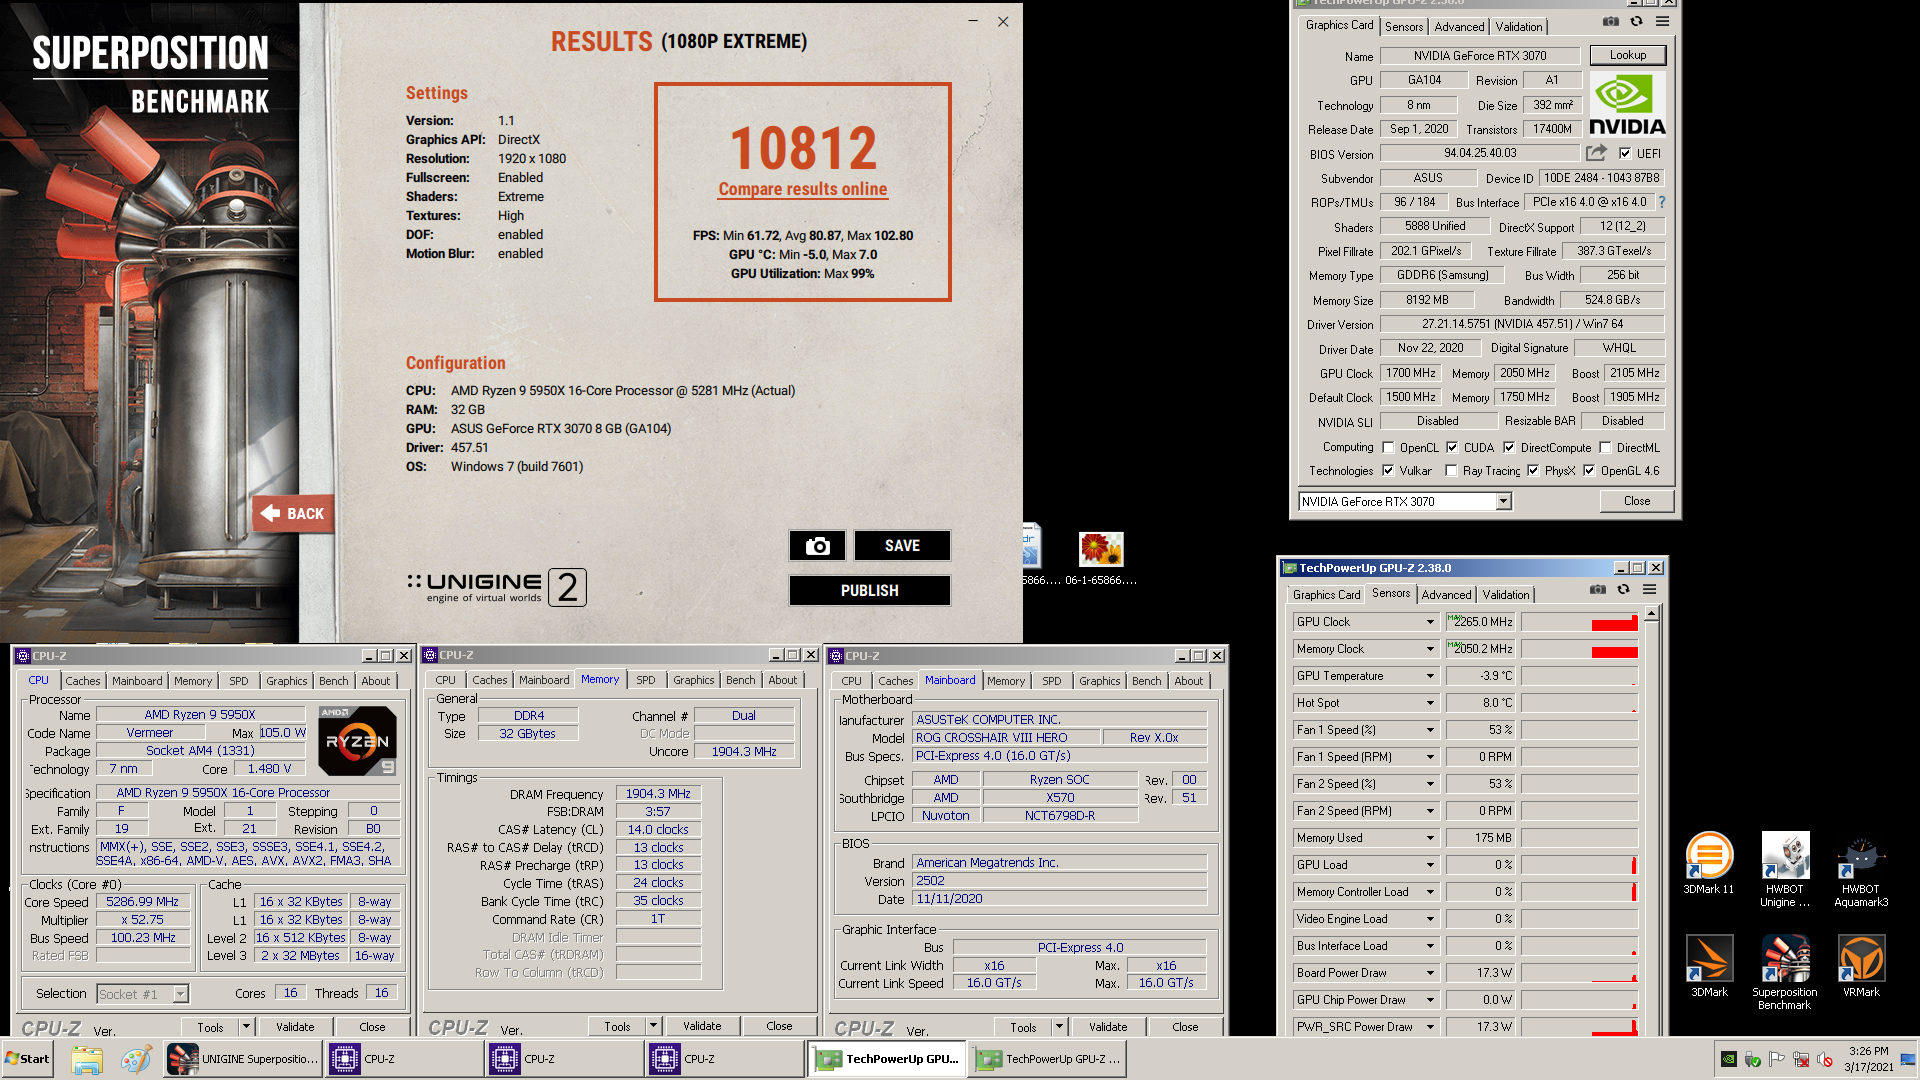
Task: Open the GPU Temperature sensor dropdown
Action: point(1430,676)
